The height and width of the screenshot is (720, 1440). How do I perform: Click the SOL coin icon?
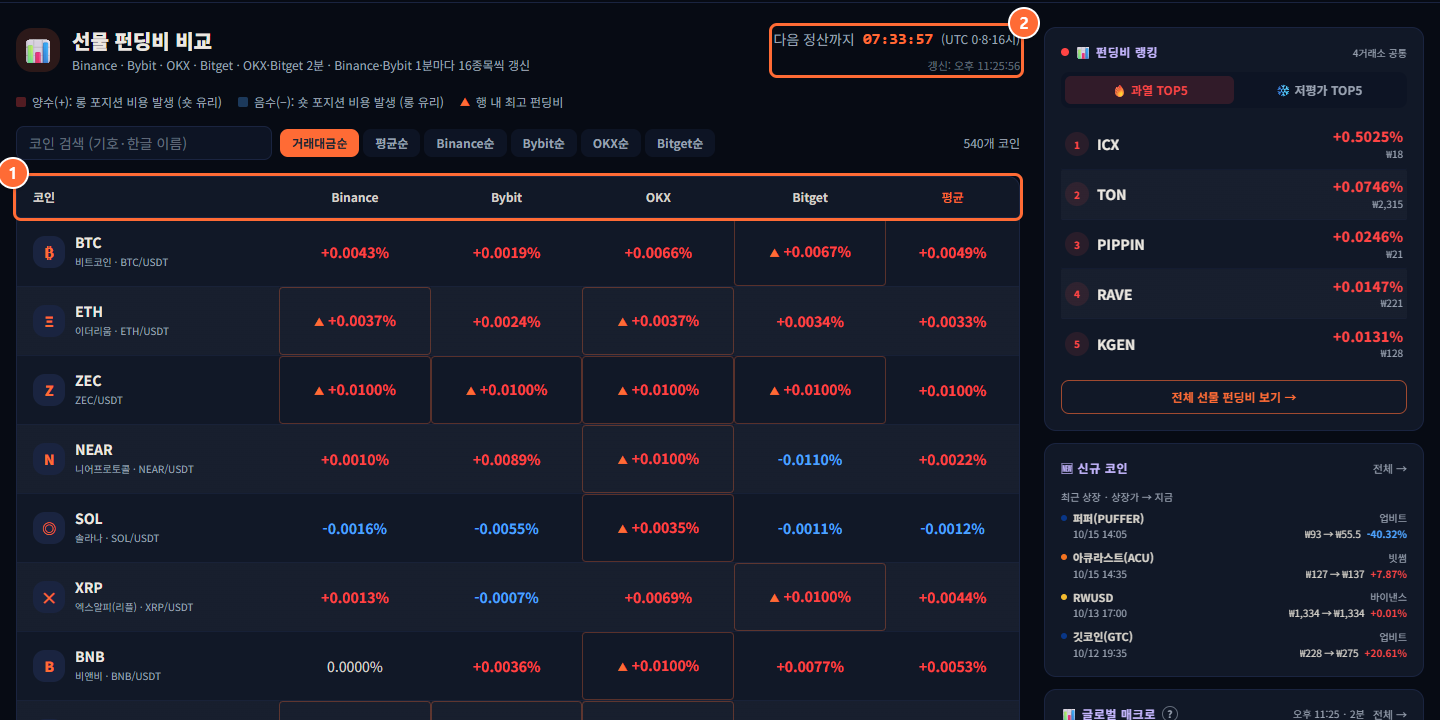(49, 528)
